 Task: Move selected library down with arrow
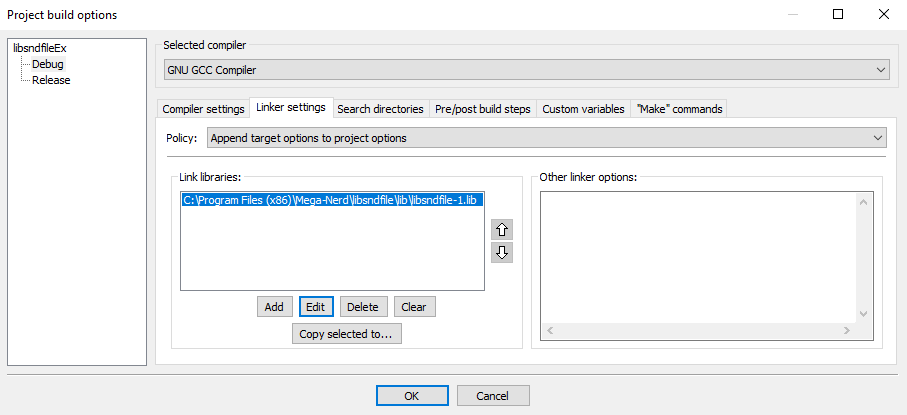[x=502, y=252]
